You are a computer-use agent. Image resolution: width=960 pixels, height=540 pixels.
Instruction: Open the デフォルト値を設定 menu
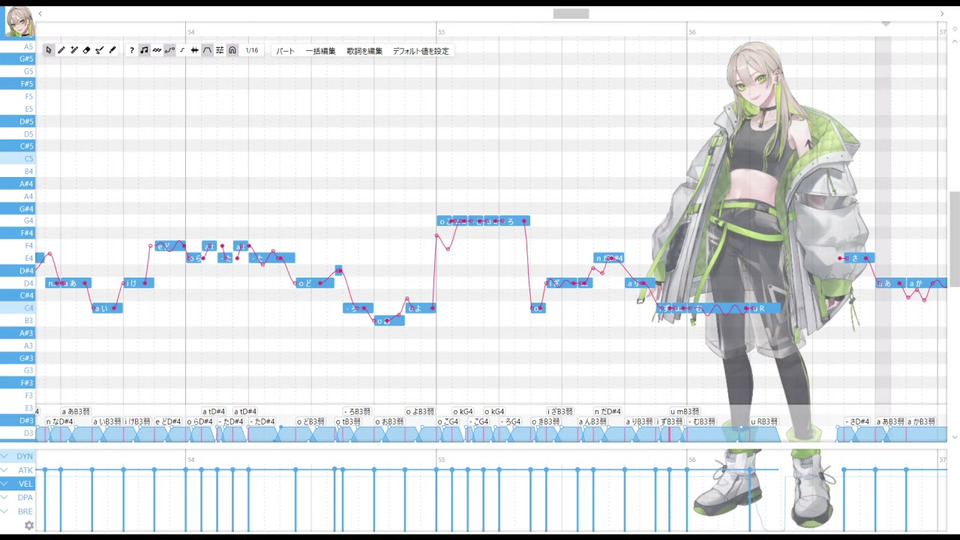click(421, 51)
